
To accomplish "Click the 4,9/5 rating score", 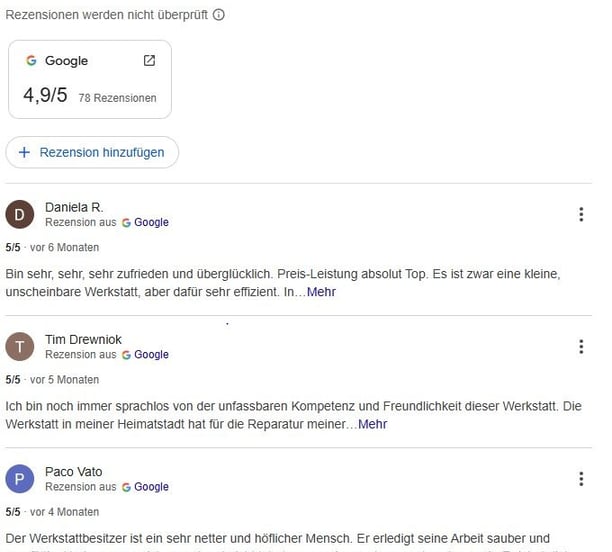I will point(44,96).
